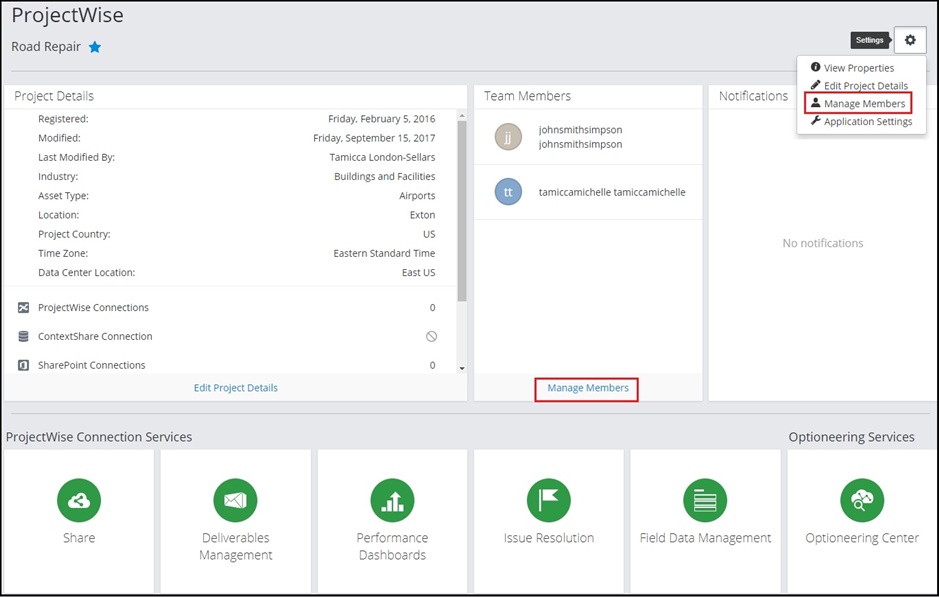Click the Project Details scrollbar down arrow
939x597 pixels.
point(462,368)
